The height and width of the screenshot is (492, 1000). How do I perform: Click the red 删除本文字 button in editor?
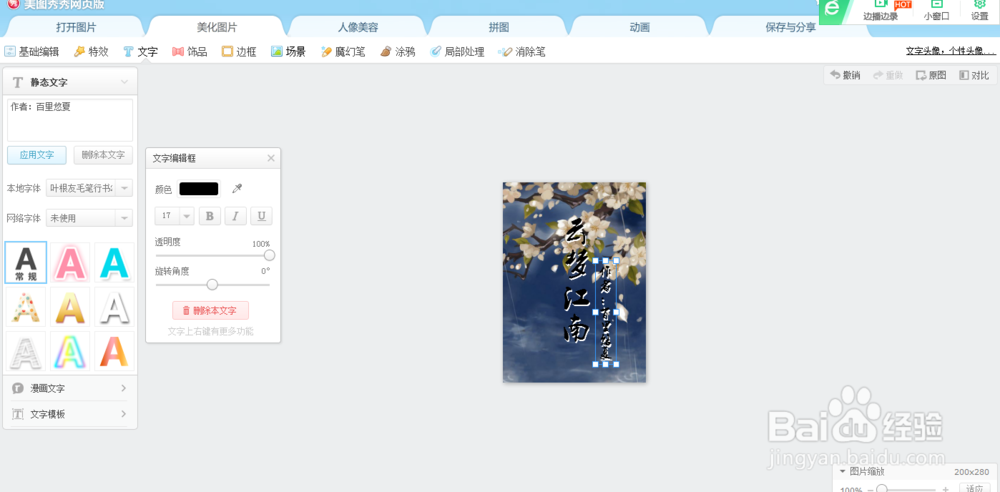point(210,311)
